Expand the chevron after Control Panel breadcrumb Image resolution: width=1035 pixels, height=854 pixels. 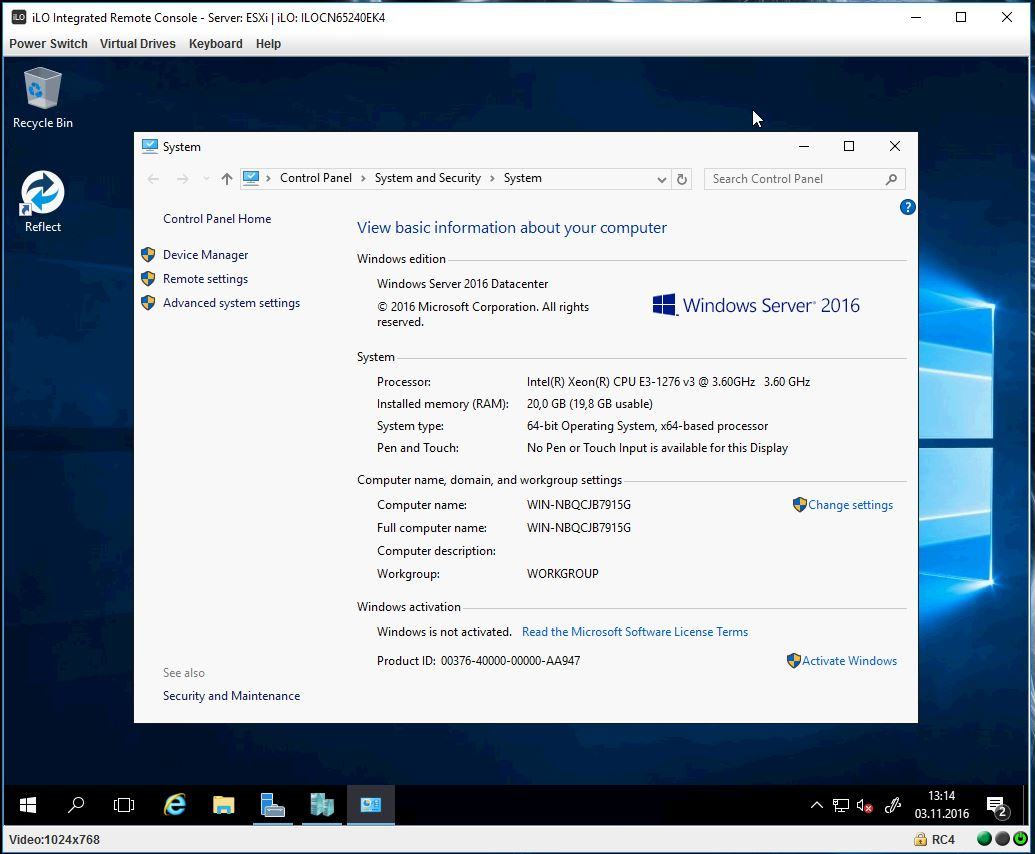click(363, 178)
